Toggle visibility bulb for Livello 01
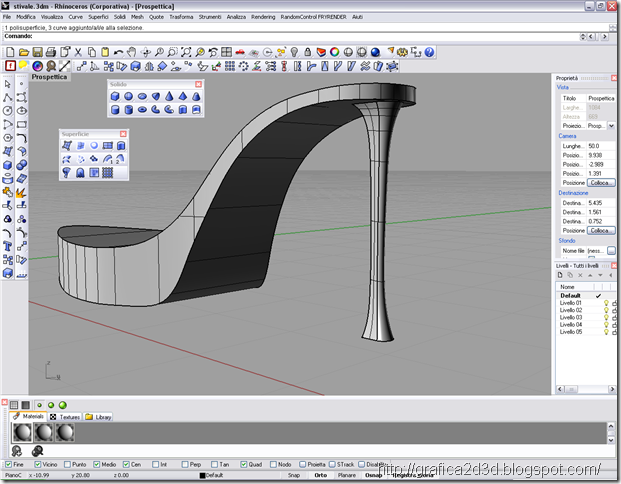 [606, 303]
